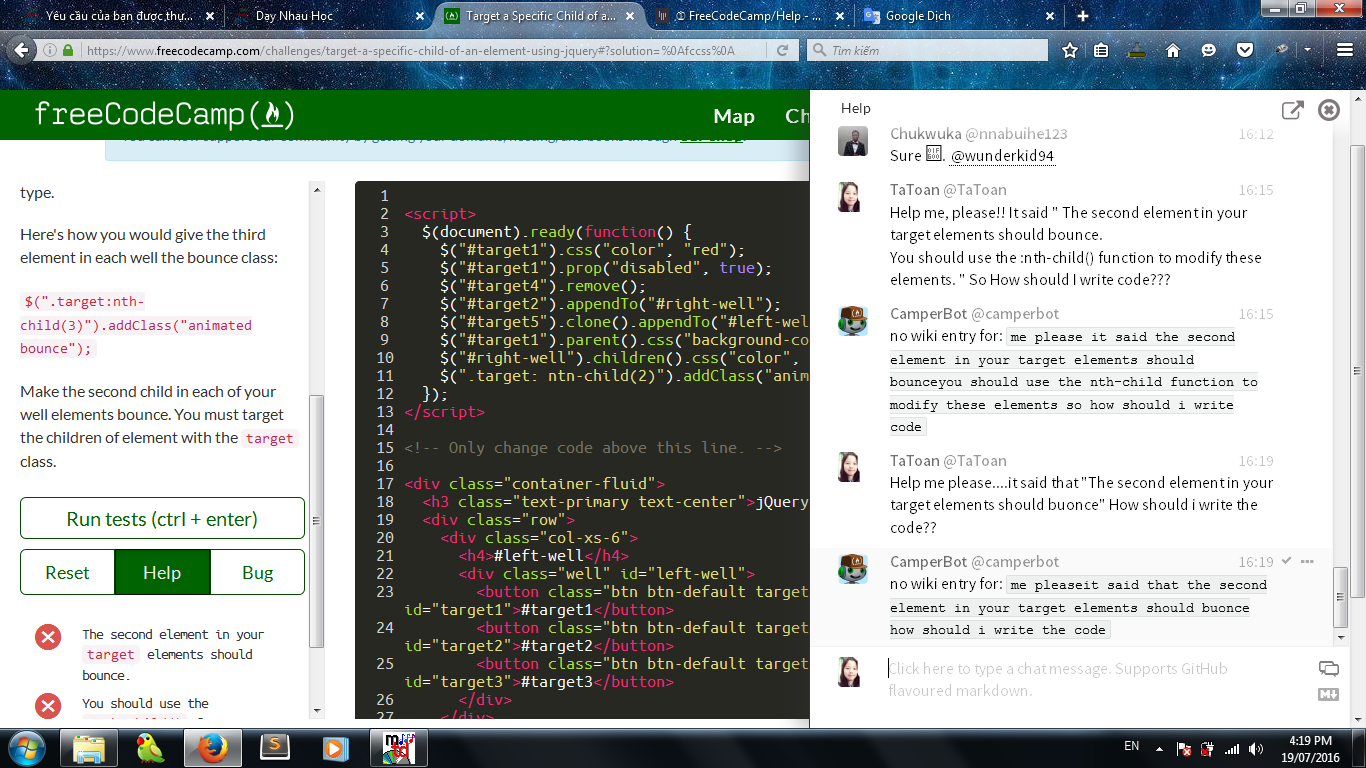Open message options for the last CamperBot message
Image resolution: width=1366 pixels, height=768 pixels.
point(1307,561)
